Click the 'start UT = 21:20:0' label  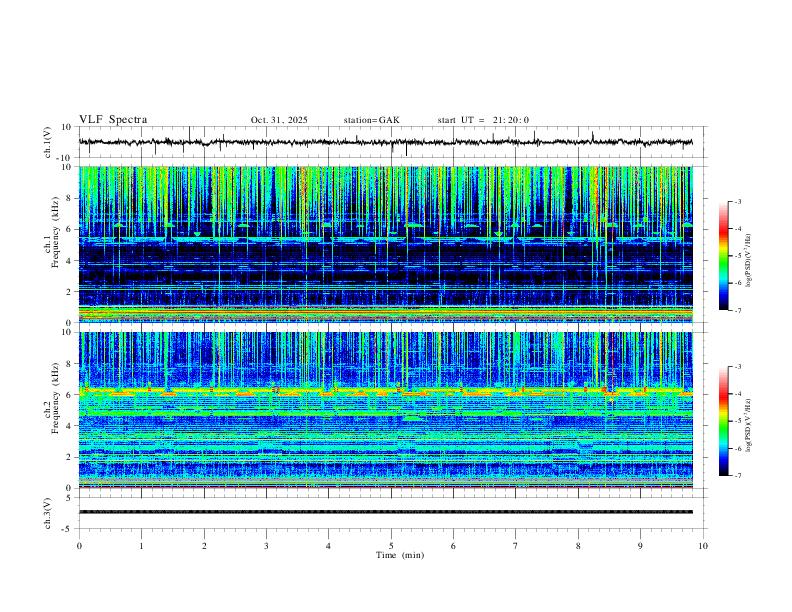pos(483,120)
